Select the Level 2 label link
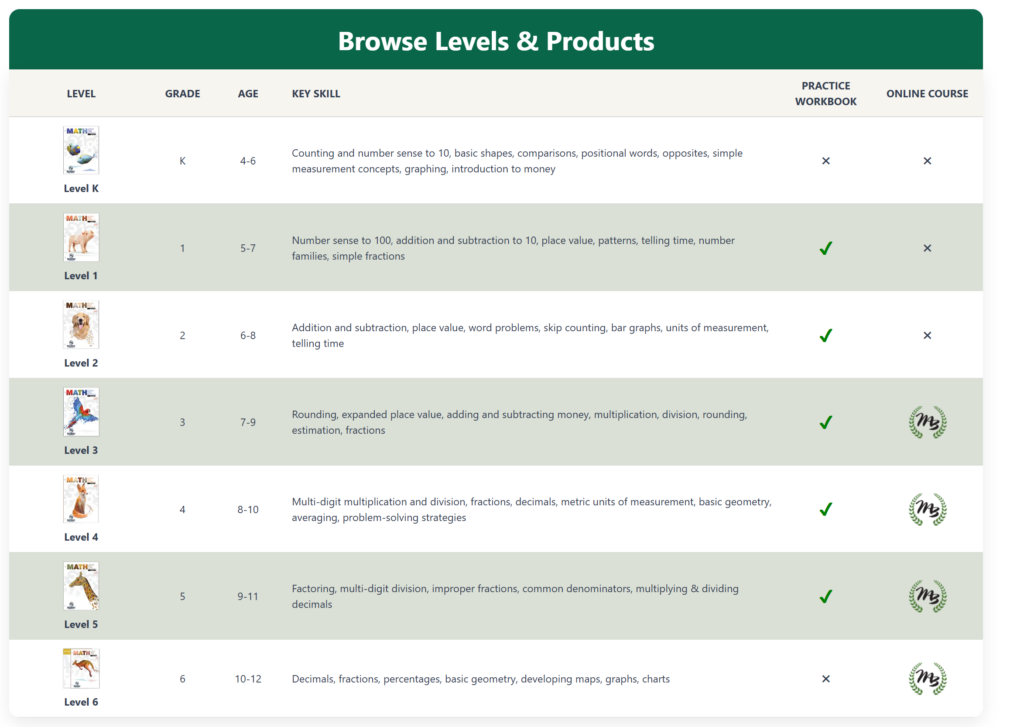Image resolution: width=1024 pixels, height=727 pixels. click(x=81, y=363)
